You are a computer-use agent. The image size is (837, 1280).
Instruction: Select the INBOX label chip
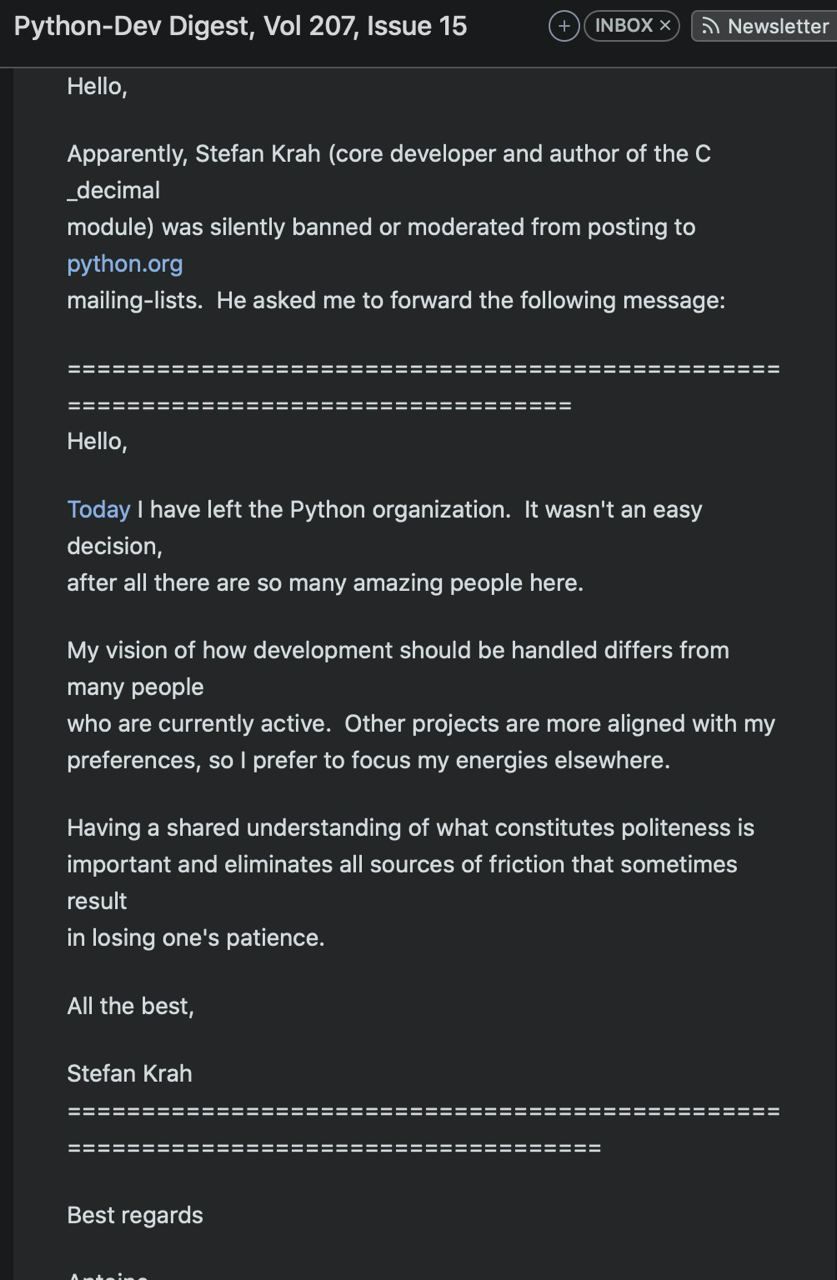point(632,26)
